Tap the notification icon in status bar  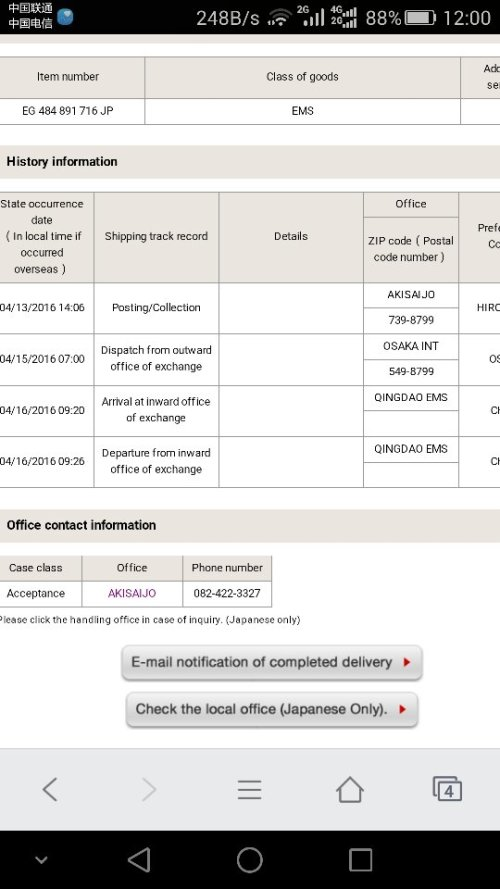[65, 17]
